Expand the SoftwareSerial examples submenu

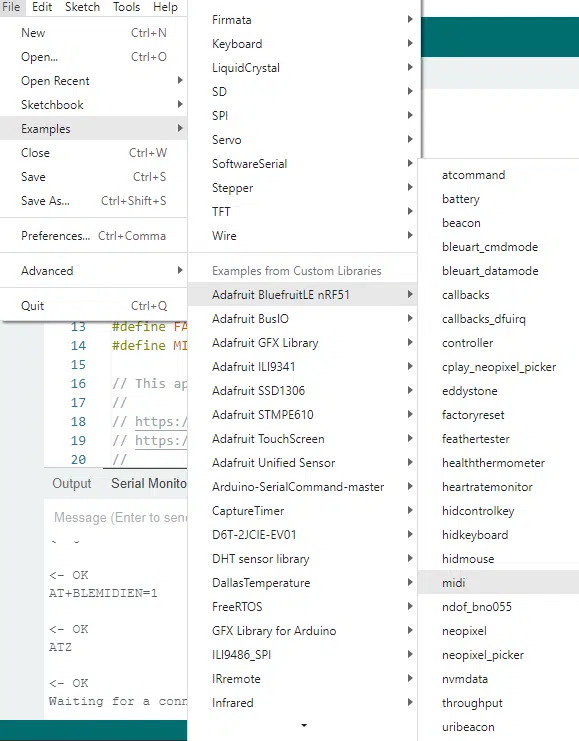pos(302,164)
